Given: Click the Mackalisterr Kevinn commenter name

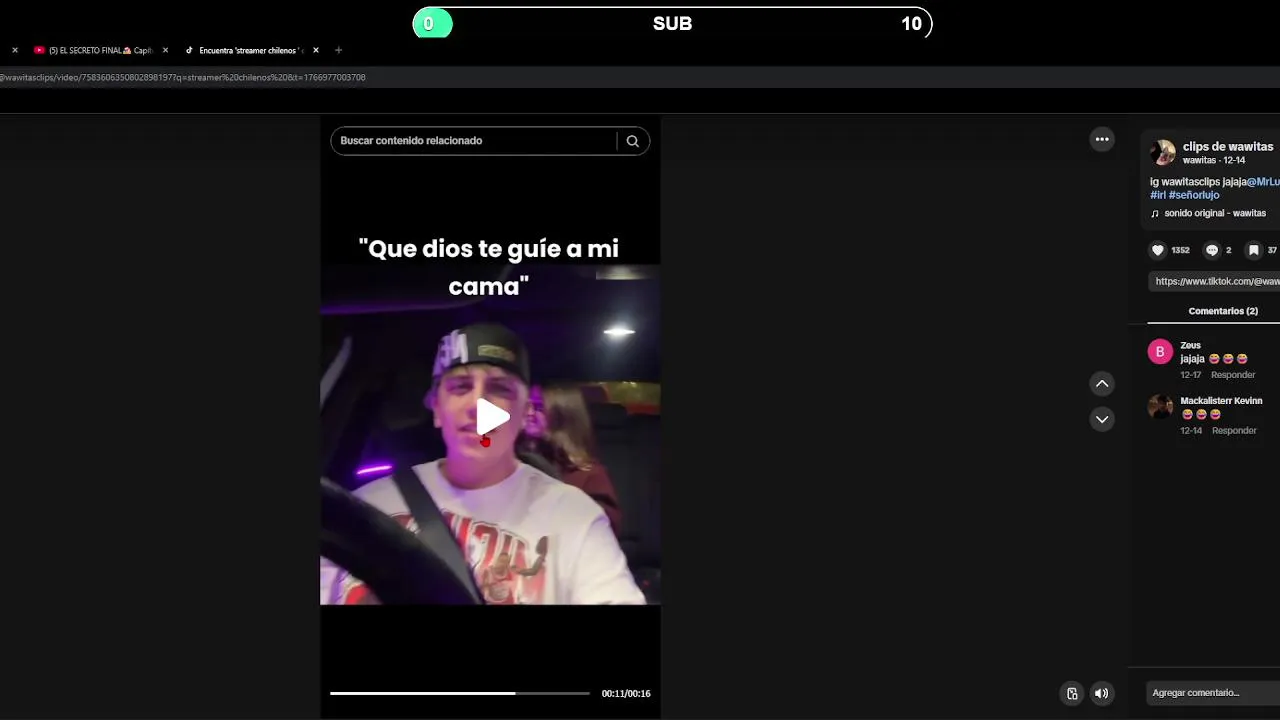Looking at the screenshot, I should click(1221, 401).
